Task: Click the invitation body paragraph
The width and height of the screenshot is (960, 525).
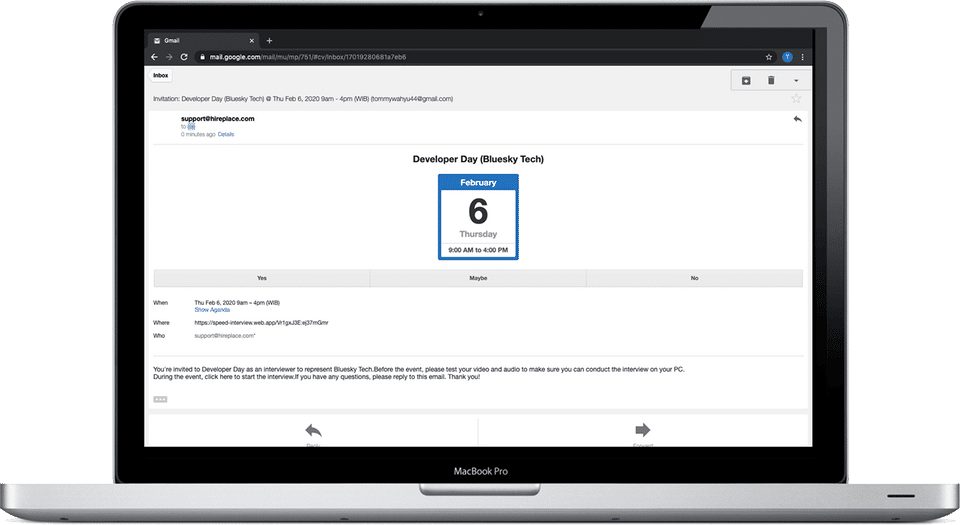Action: click(x=419, y=373)
